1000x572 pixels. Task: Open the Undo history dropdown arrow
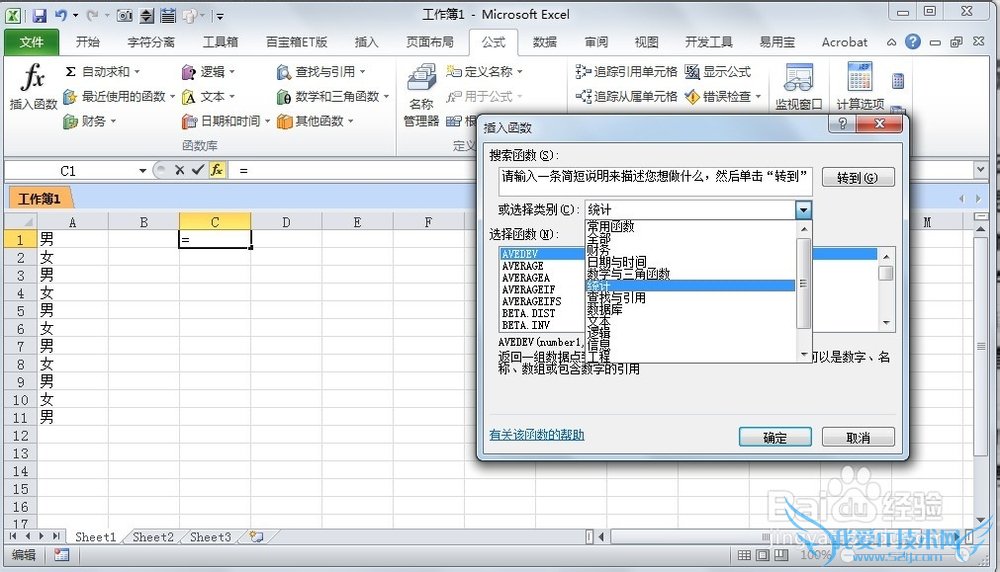[x=75, y=15]
